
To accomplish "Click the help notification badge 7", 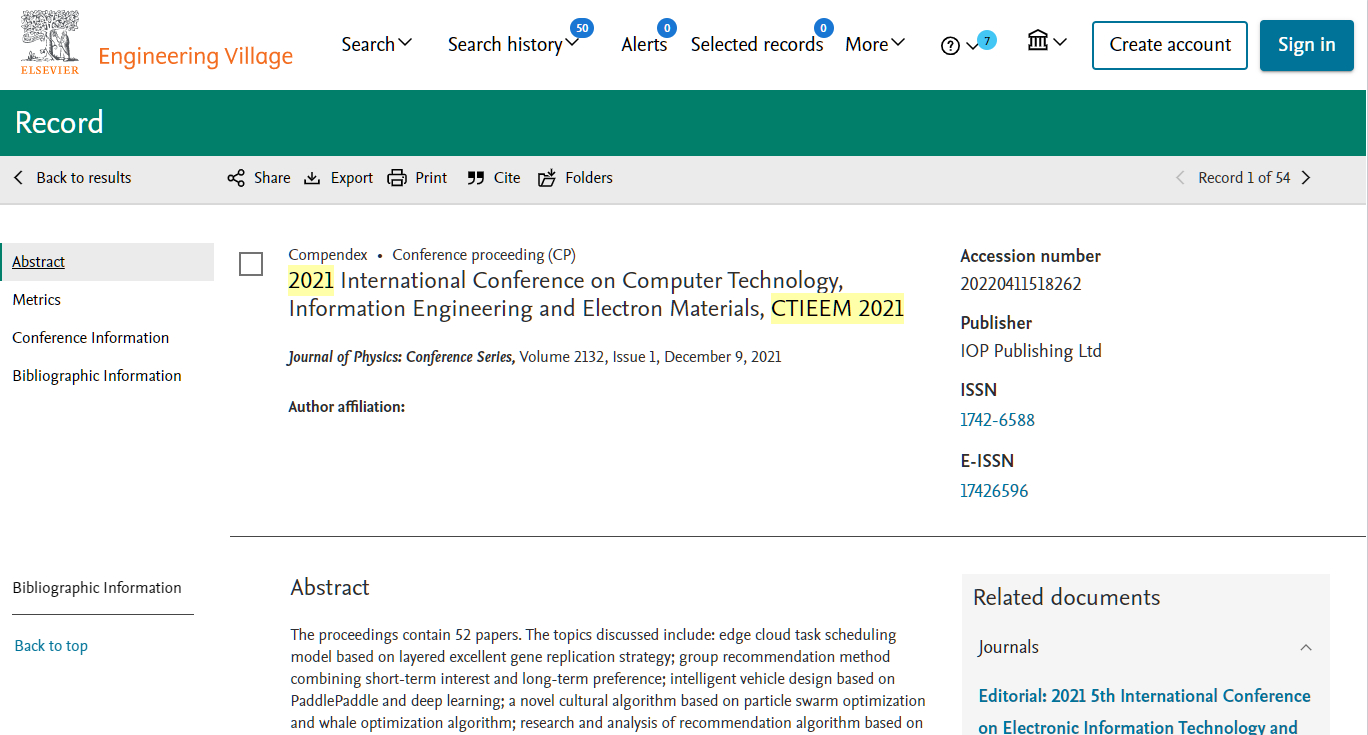I will (x=987, y=40).
